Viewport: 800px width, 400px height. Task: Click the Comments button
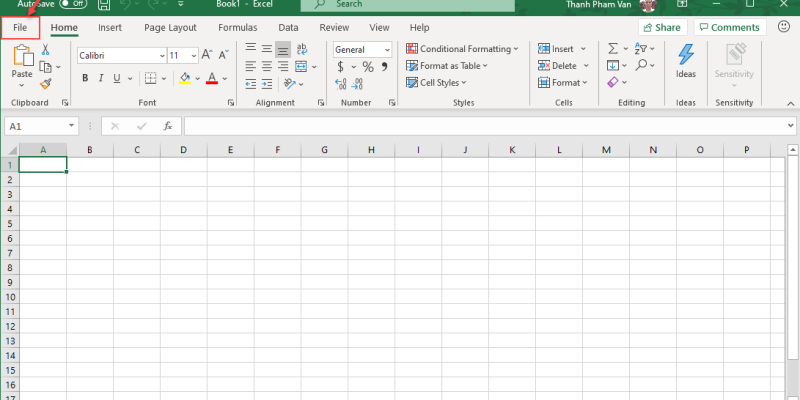point(730,28)
